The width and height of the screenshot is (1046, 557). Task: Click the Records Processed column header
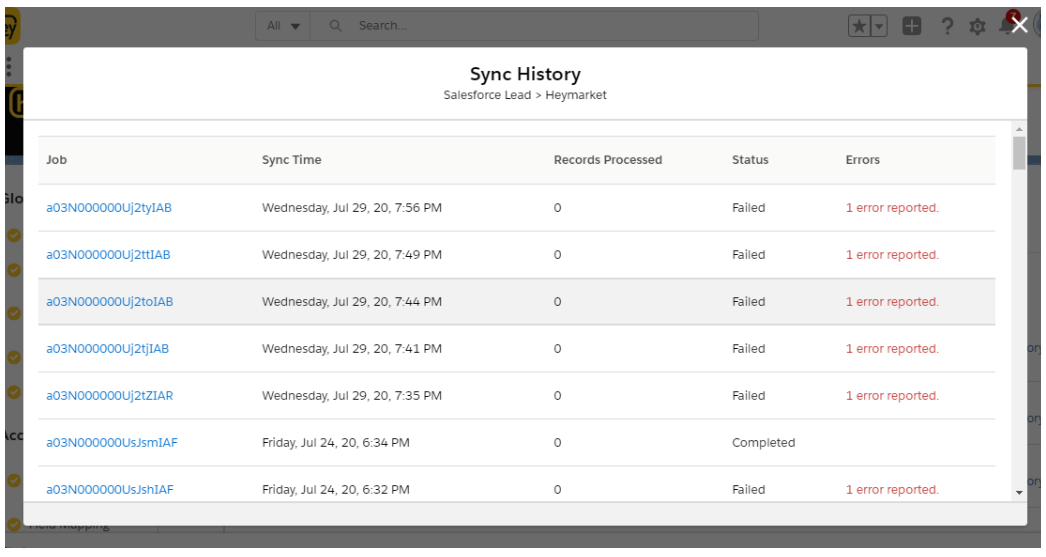608,159
